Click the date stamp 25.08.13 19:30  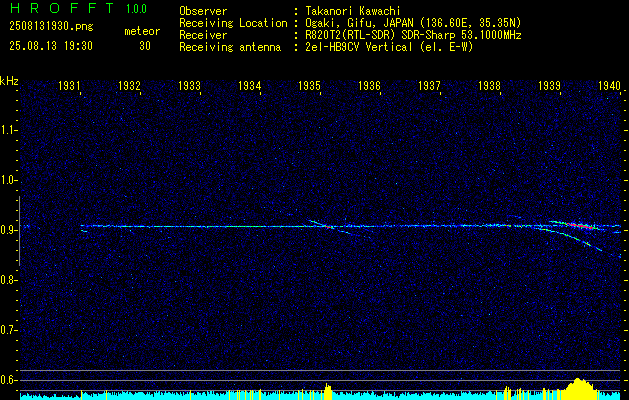pyautogui.click(x=51, y=46)
